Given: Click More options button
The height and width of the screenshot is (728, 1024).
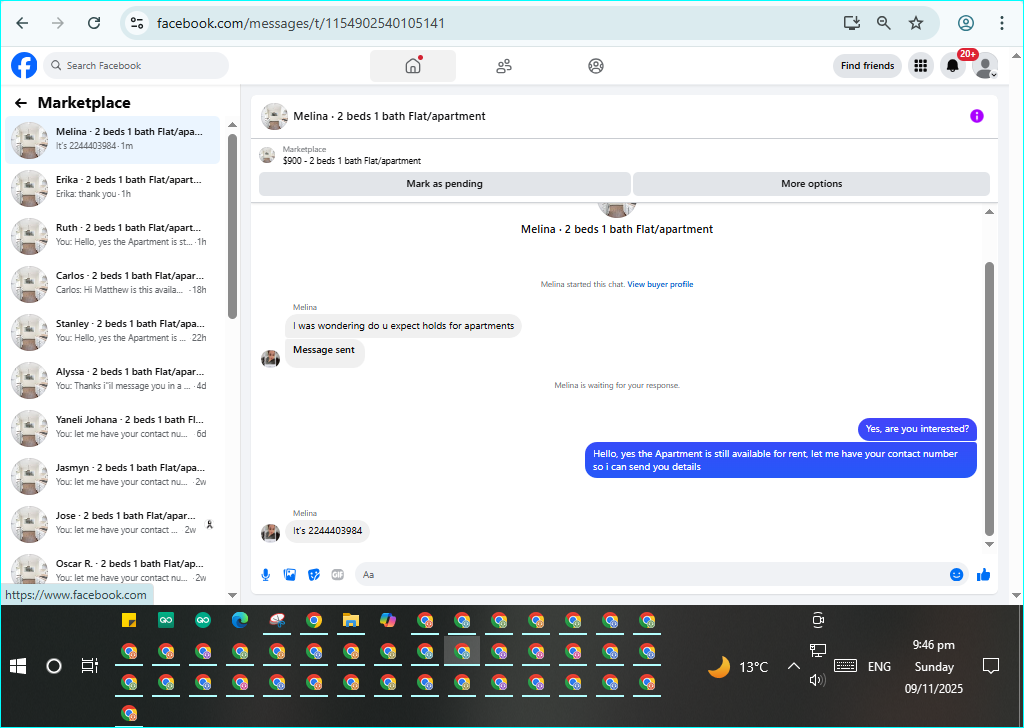Looking at the screenshot, I should point(811,183).
